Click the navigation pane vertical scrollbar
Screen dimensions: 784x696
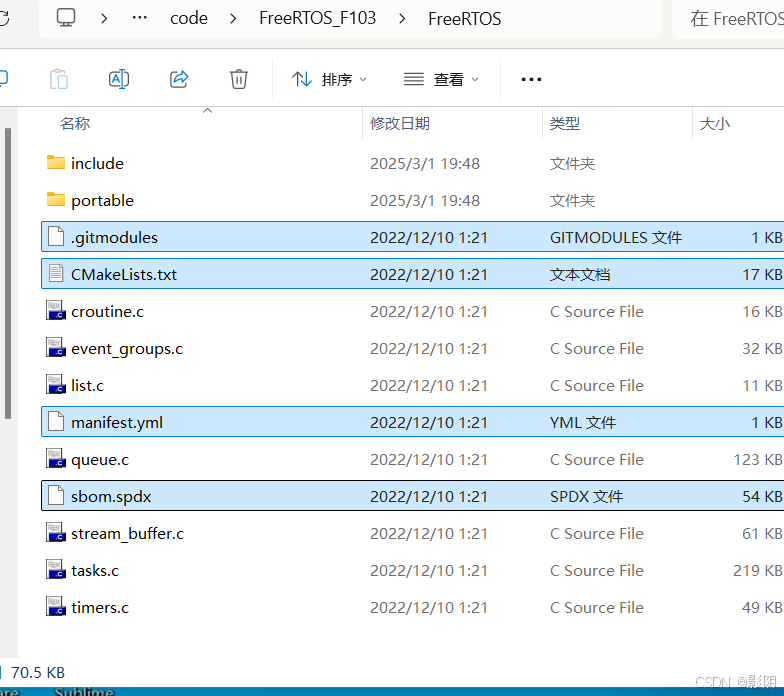(x=8, y=273)
